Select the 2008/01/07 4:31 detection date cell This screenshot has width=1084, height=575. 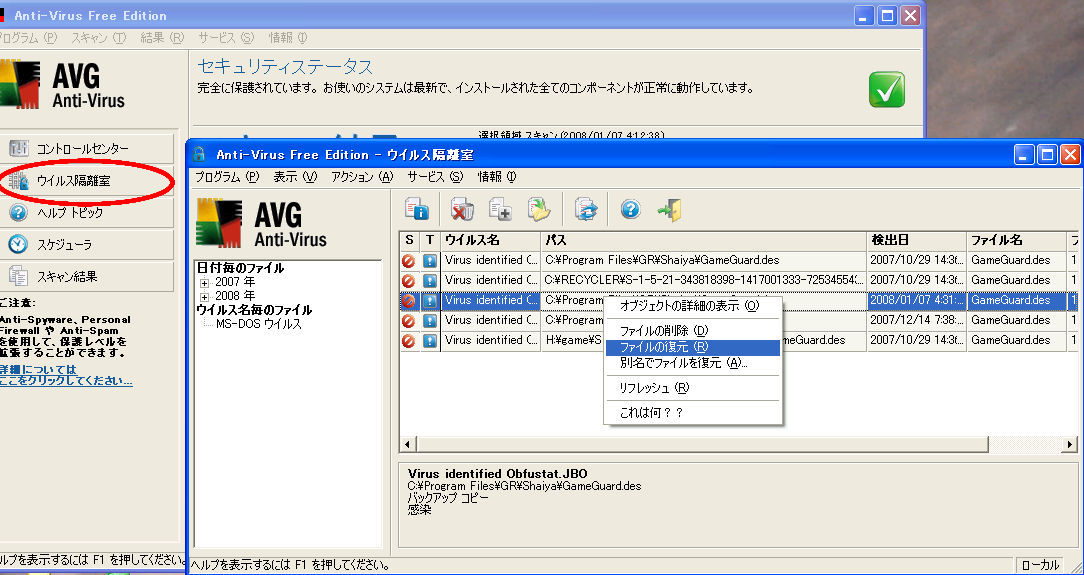[x=917, y=301]
